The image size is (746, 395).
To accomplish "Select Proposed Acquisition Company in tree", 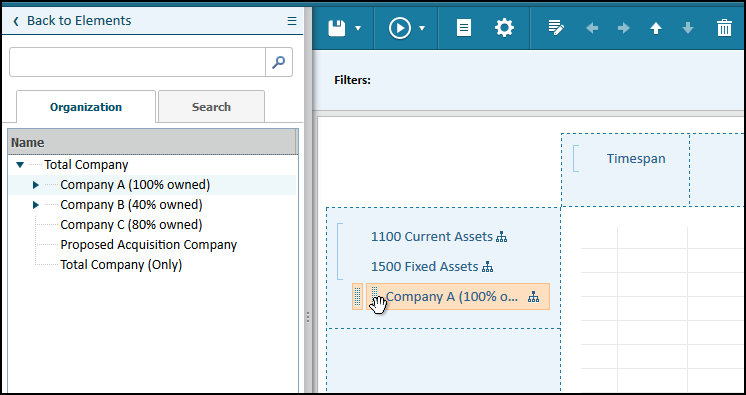I will (148, 245).
